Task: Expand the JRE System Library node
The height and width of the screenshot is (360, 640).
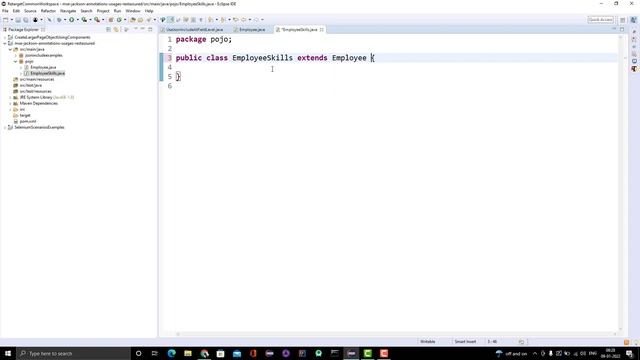Action: tap(10, 98)
